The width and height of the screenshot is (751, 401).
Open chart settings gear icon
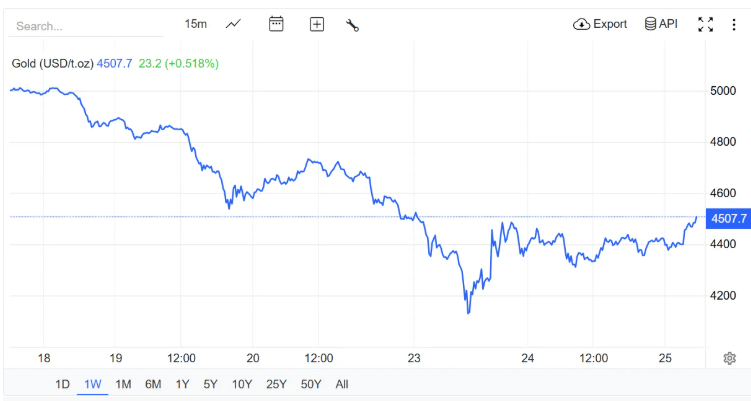click(730, 358)
